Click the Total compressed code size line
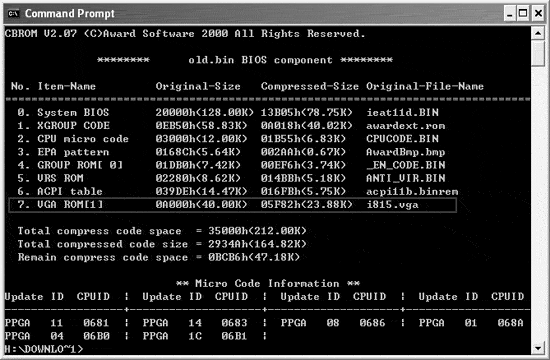This screenshot has width=550, height=360. (162, 244)
